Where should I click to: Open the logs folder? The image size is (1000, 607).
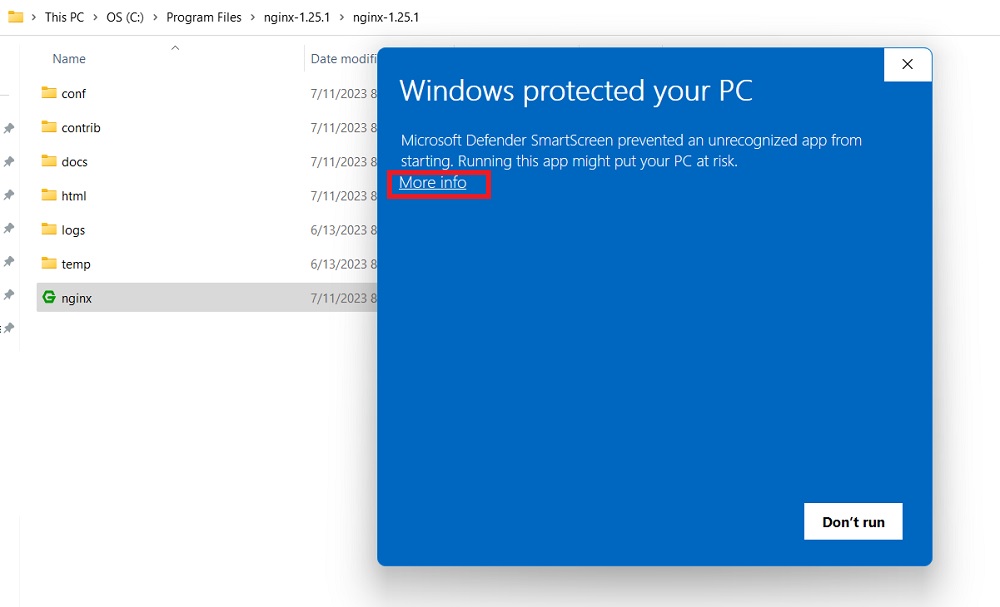[70, 229]
